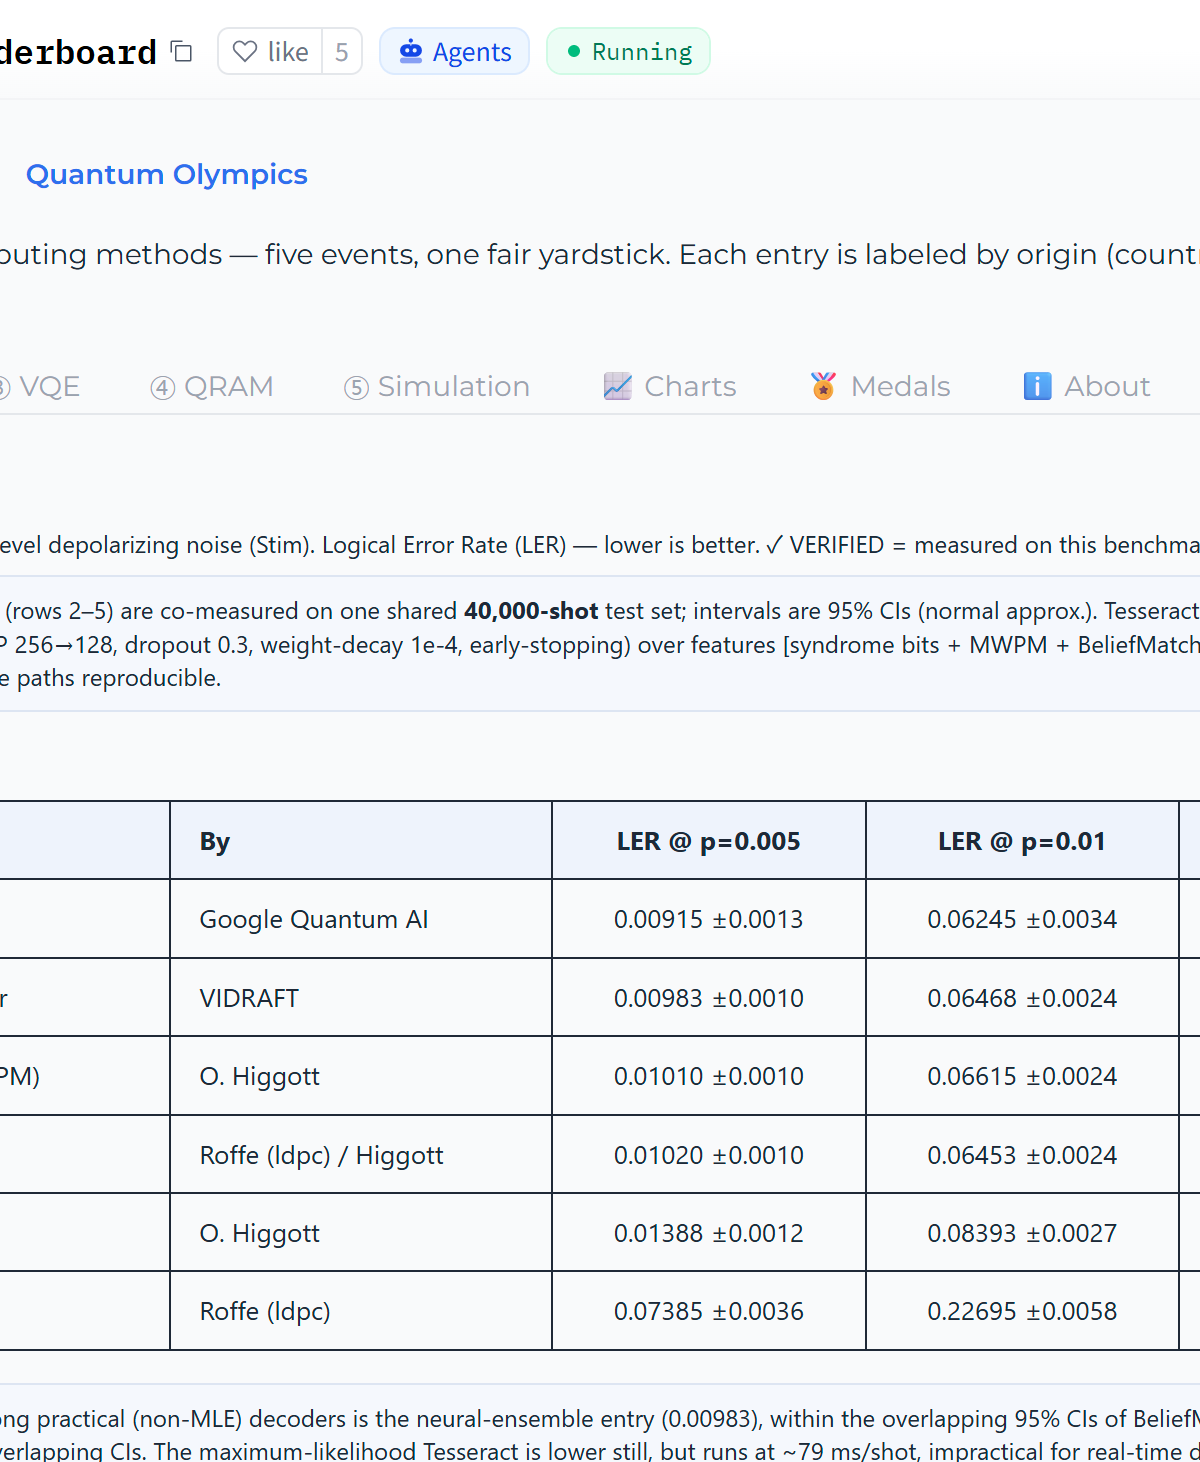
Task: Click the By column header
Action: pyautogui.click(x=361, y=841)
